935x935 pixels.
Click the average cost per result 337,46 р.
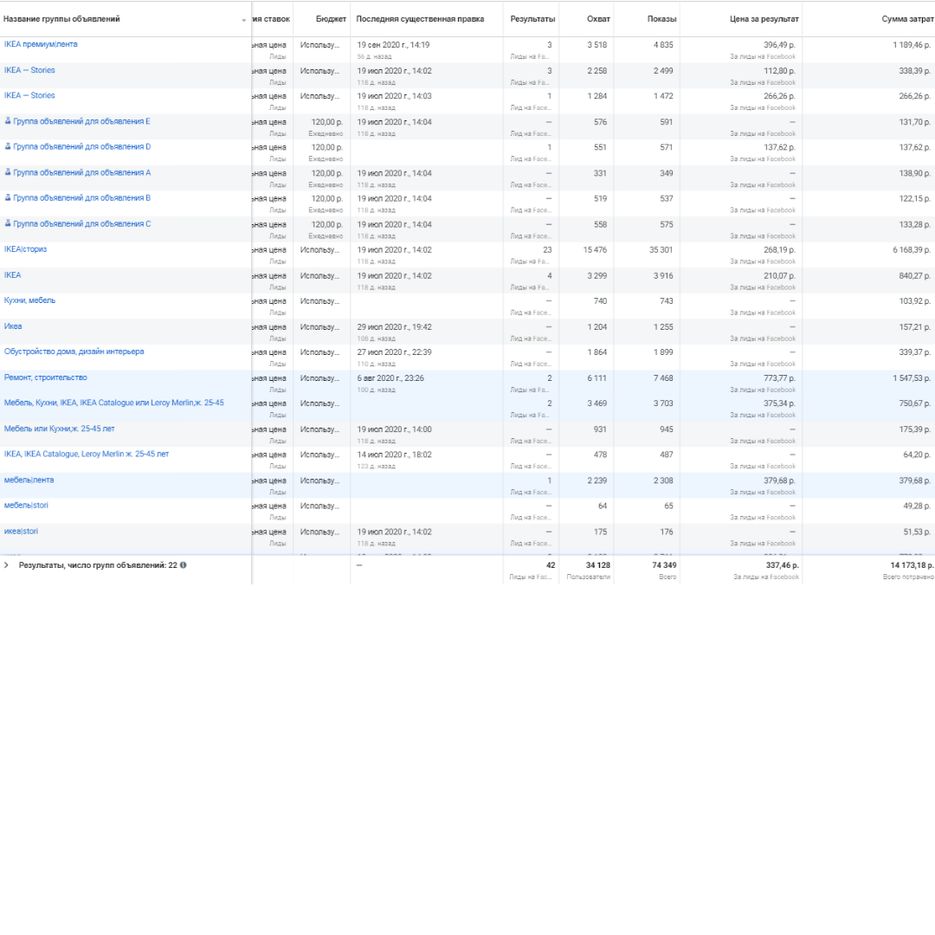point(782,565)
